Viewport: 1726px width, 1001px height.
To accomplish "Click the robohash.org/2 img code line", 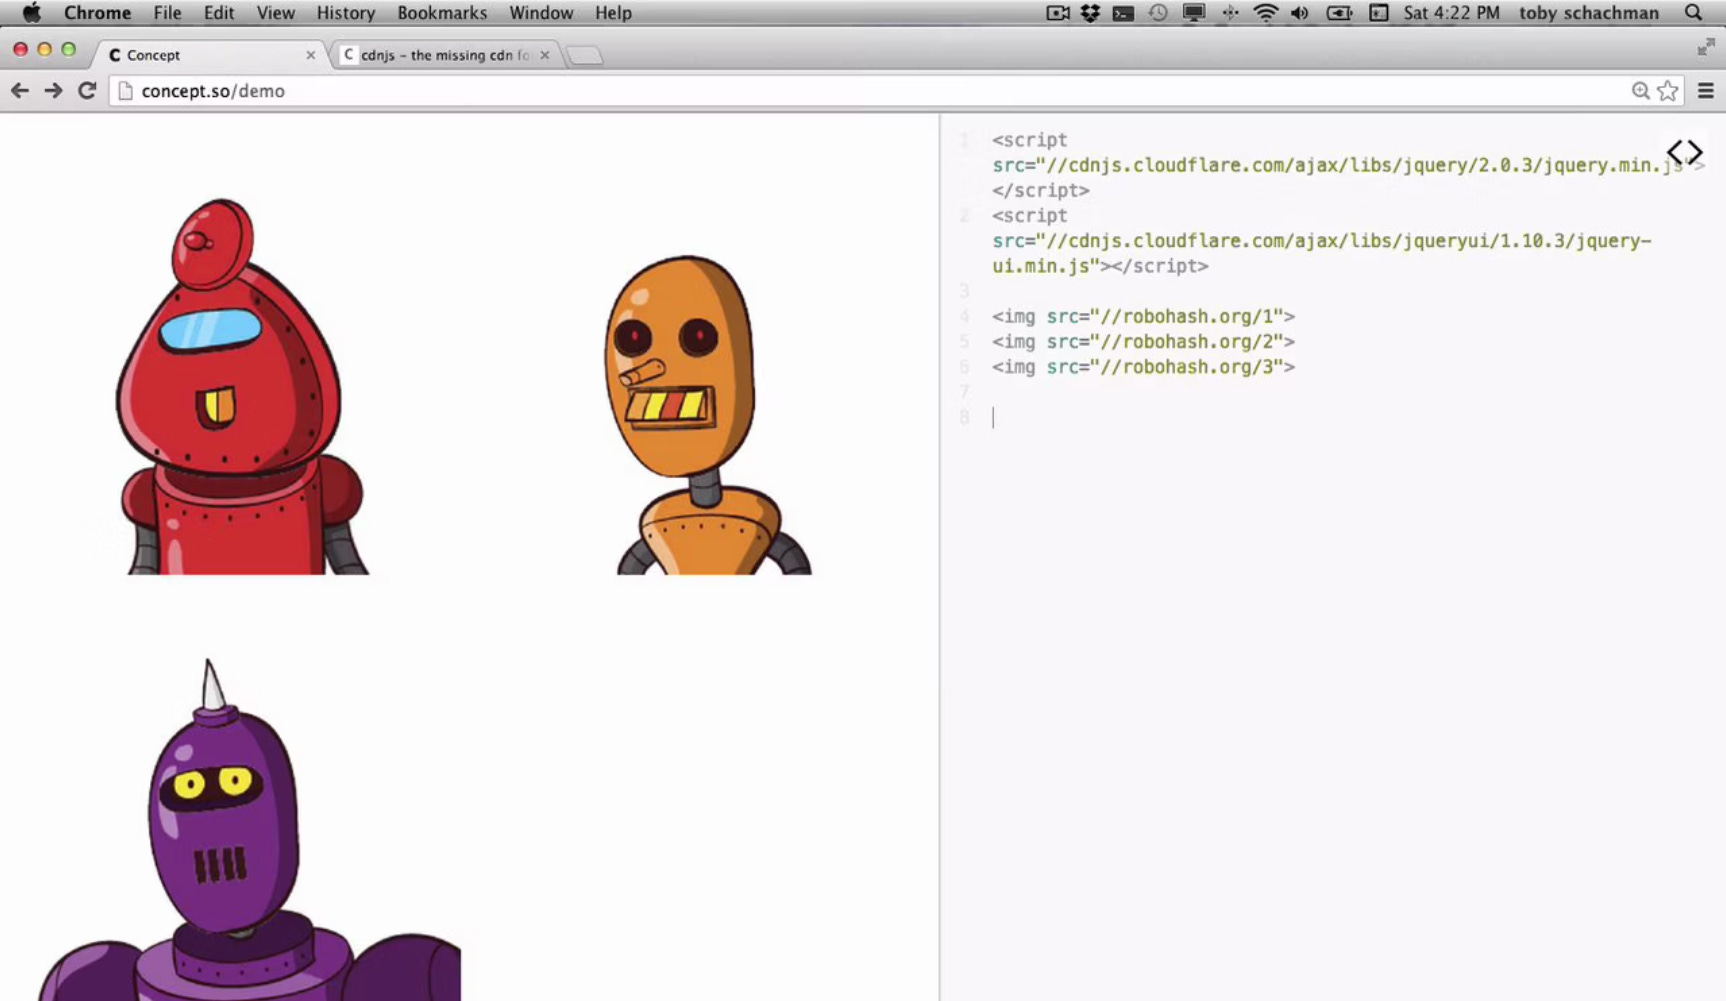I will (1143, 342).
